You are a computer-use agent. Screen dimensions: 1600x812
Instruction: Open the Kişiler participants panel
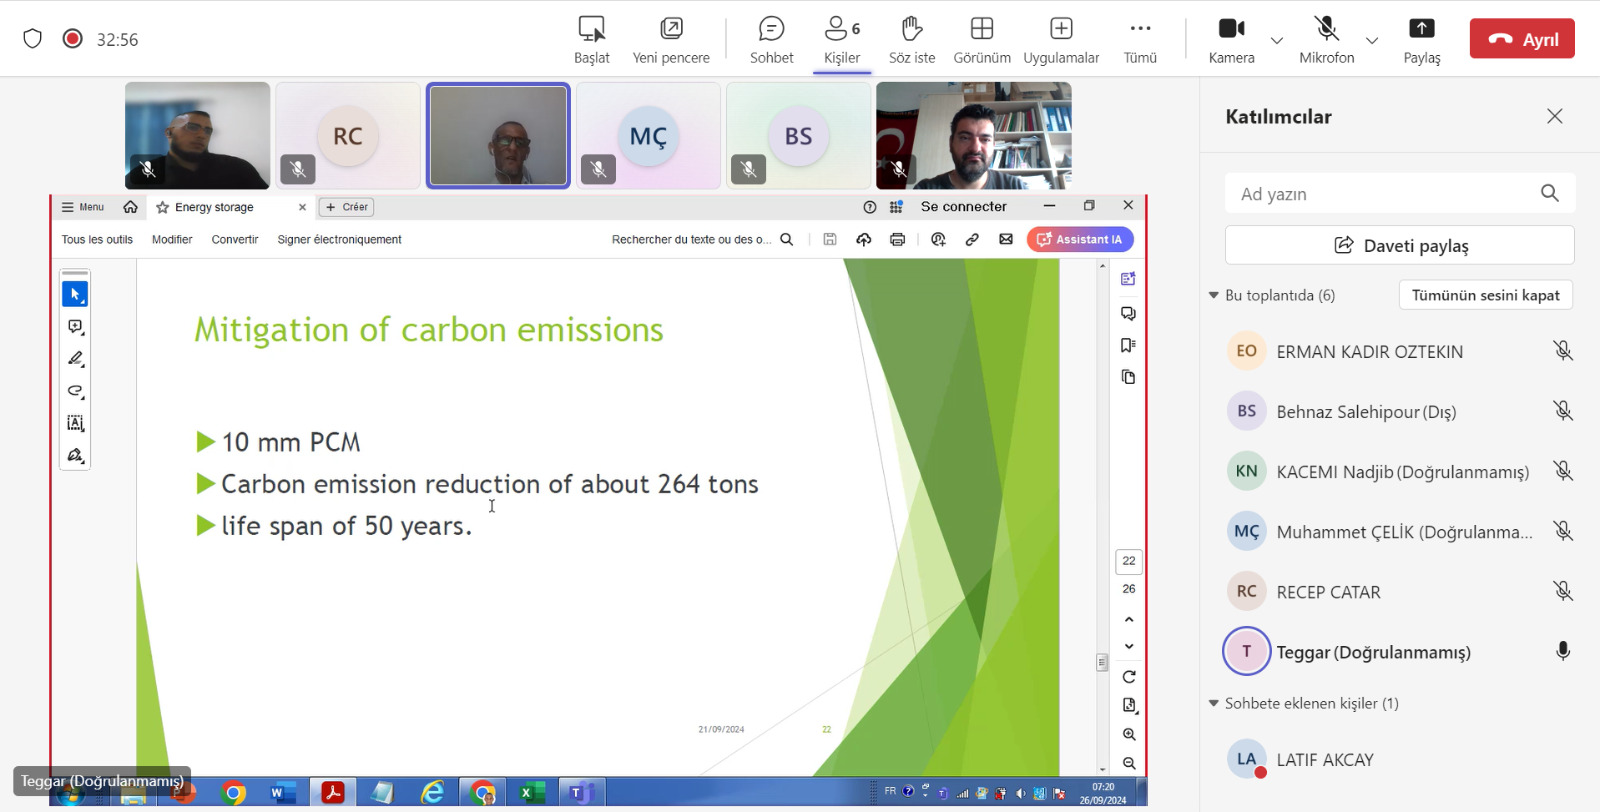tap(841, 40)
